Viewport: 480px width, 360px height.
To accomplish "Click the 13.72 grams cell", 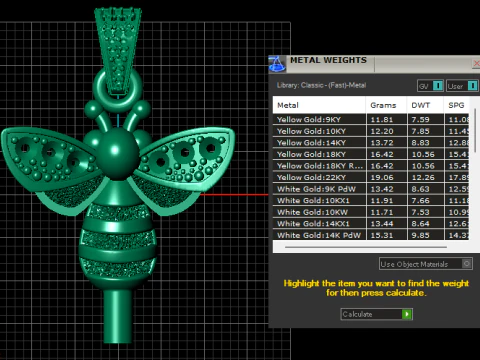I will coord(387,143).
